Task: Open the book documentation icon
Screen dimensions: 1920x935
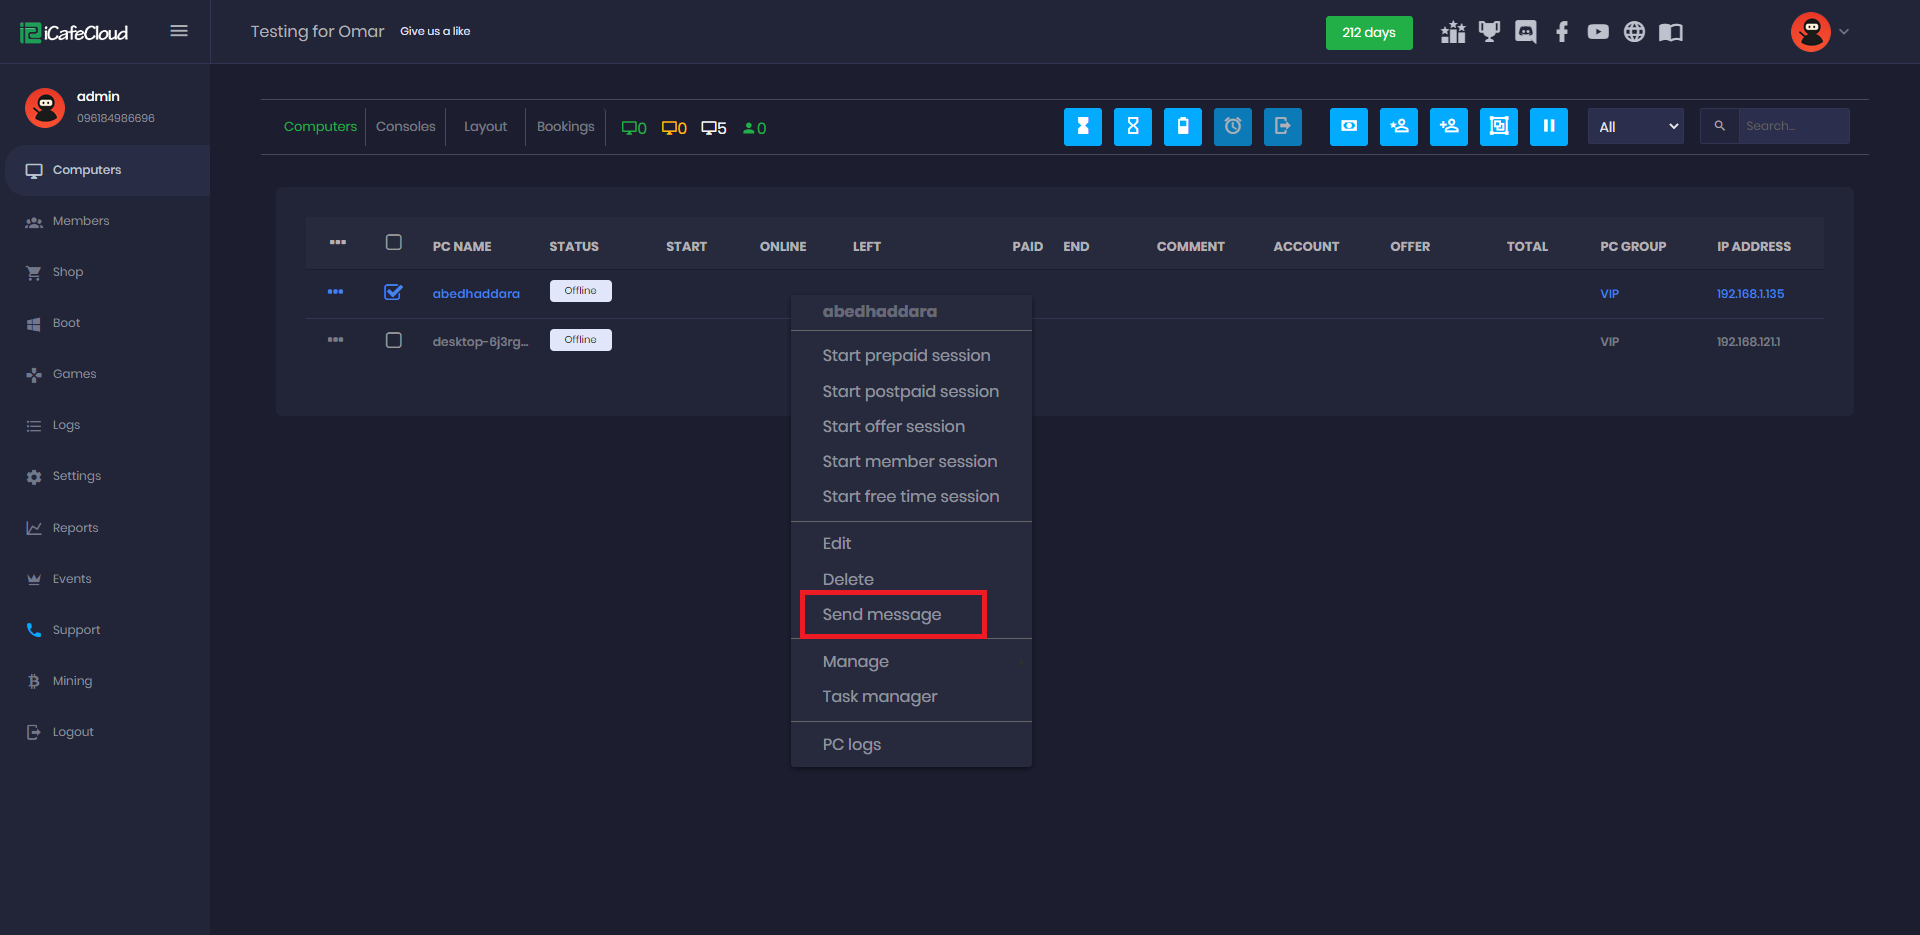Action: click(1670, 32)
